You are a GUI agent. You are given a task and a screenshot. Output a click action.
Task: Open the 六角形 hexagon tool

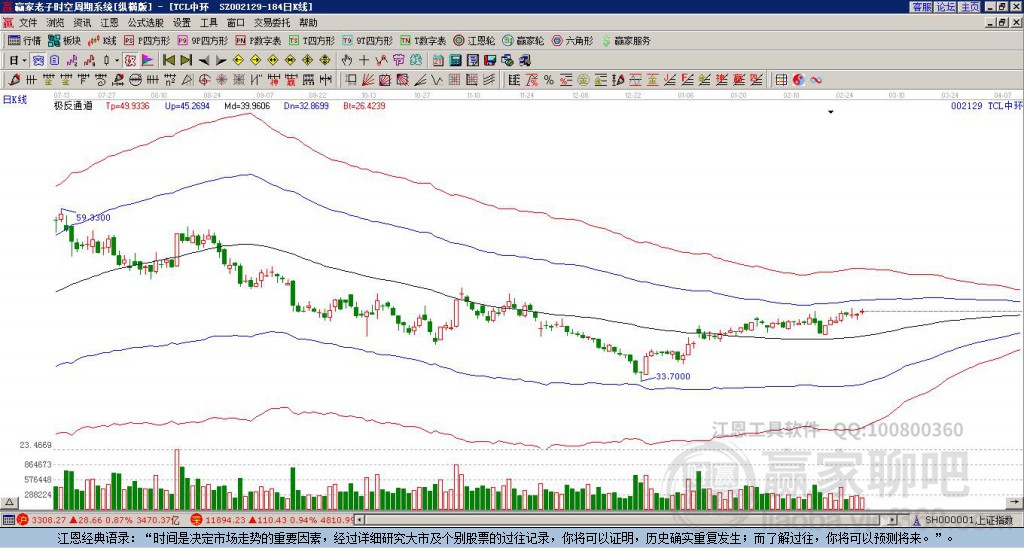[x=573, y=40]
